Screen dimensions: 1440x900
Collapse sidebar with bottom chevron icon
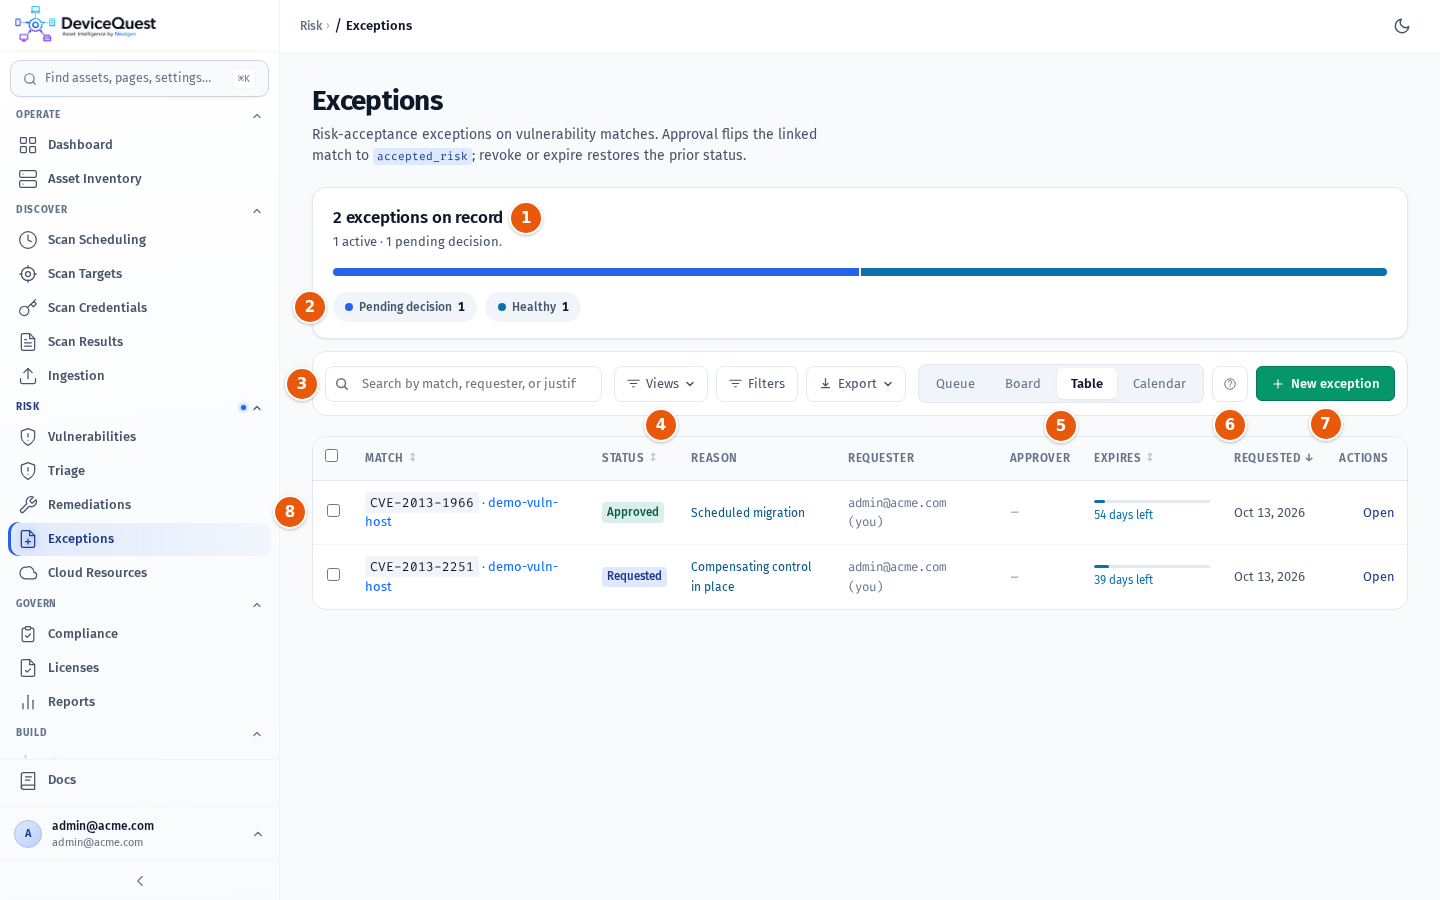(x=140, y=881)
